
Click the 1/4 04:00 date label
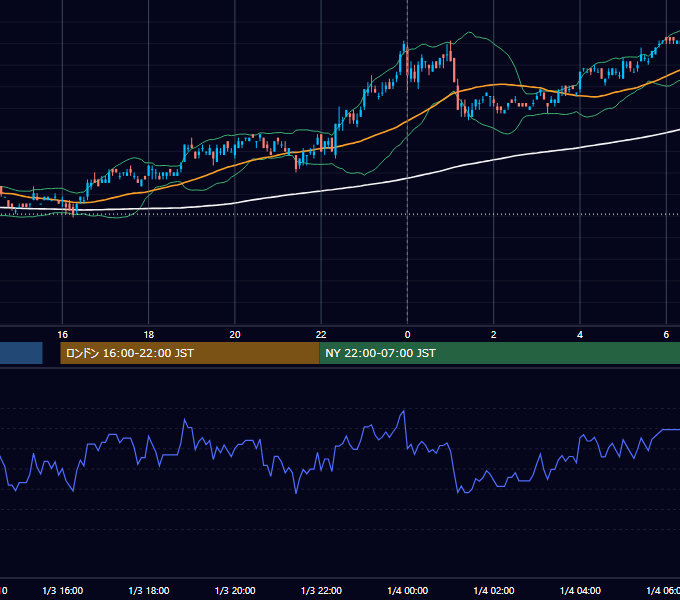click(x=580, y=590)
